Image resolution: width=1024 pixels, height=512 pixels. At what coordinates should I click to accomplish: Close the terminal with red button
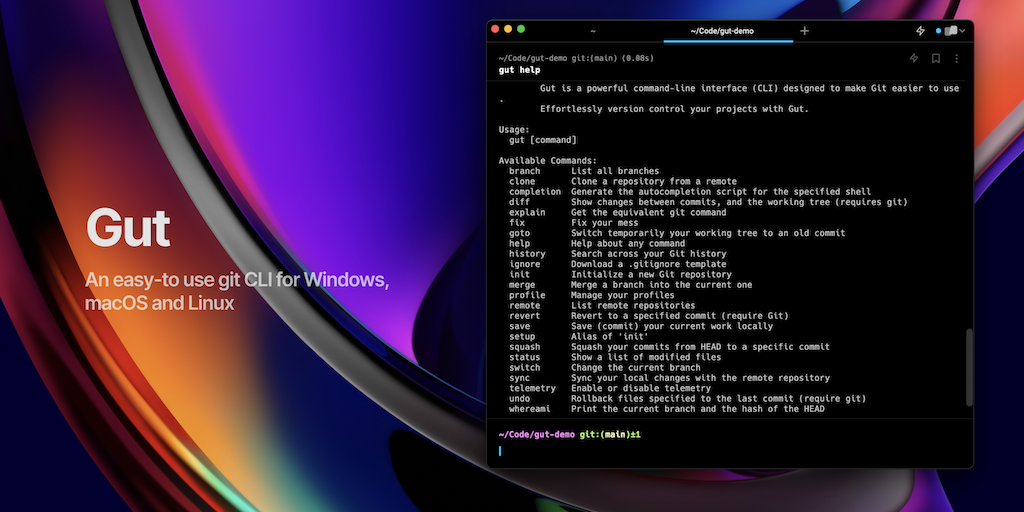click(x=495, y=30)
